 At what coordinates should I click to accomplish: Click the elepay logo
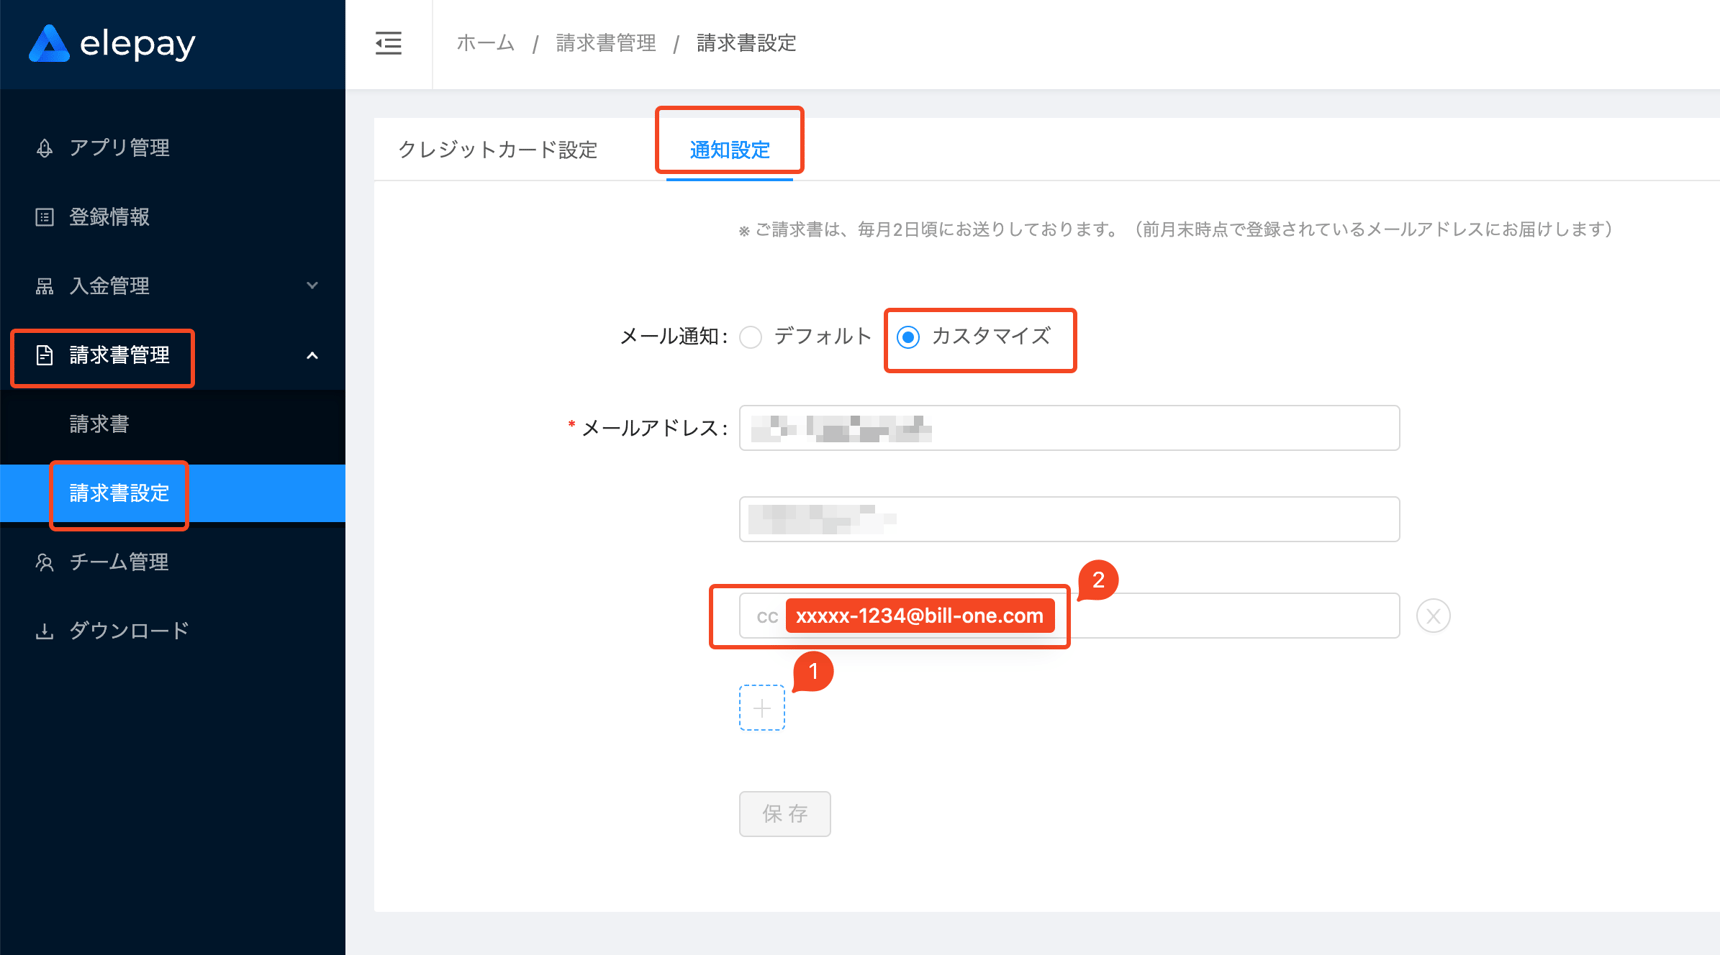point(110,43)
